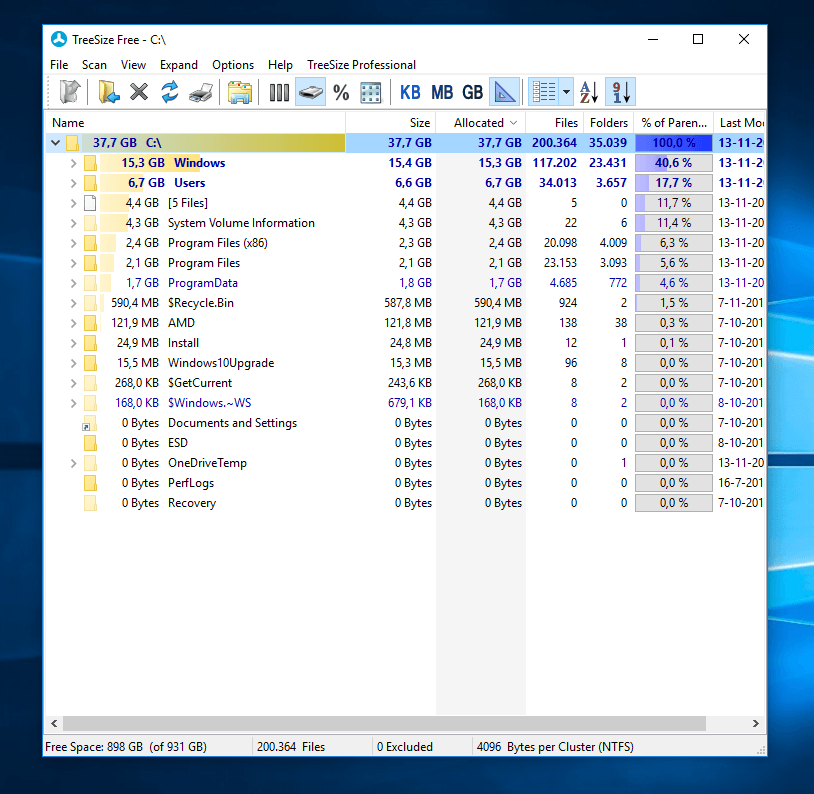Sort by Folders column header
Screen dimensions: 814x794
pos(608,123)
